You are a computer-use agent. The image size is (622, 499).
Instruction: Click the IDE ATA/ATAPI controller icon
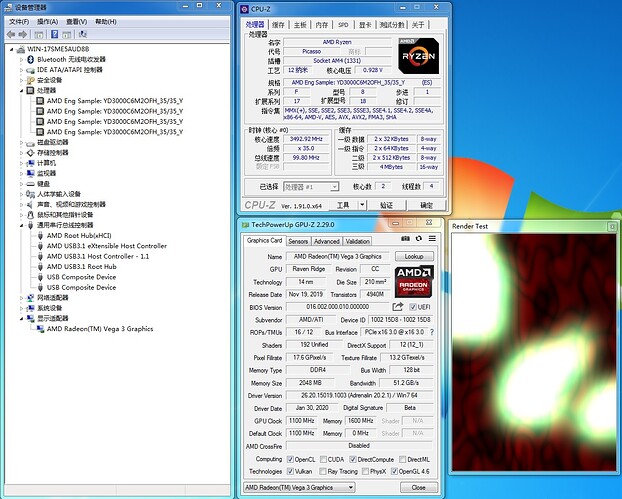[31, 70]
